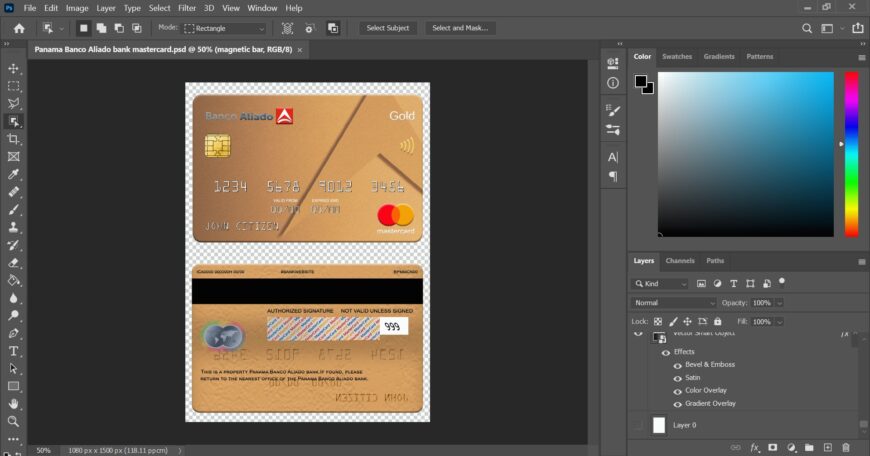Click the Layer 0 thumbnail
This screenshot has width=870, height=456.
[x=659, y=425]
